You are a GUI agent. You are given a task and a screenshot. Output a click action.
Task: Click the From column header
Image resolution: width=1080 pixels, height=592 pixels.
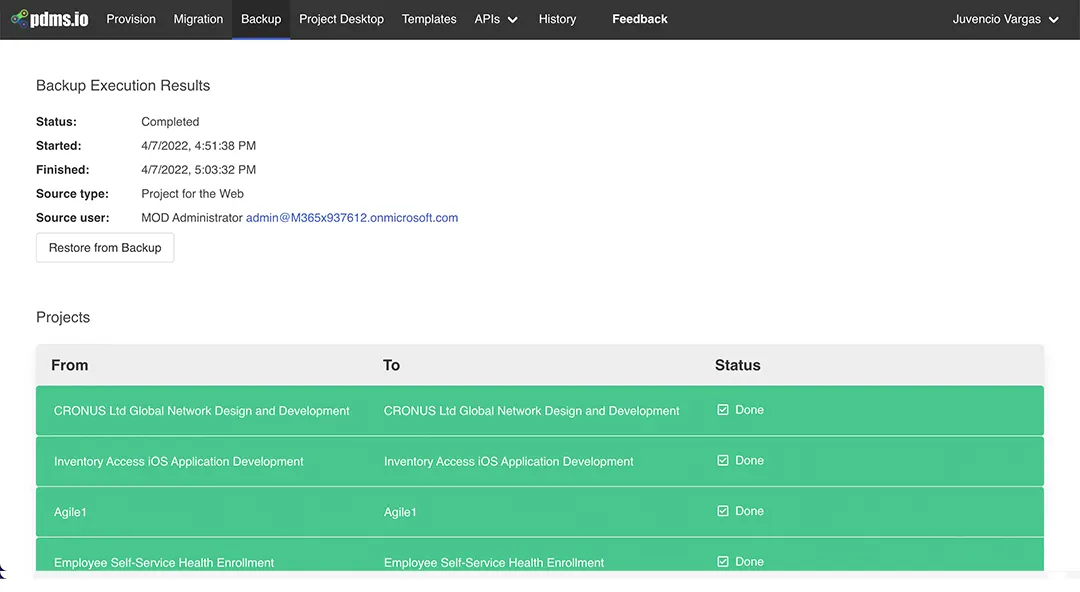69,365
